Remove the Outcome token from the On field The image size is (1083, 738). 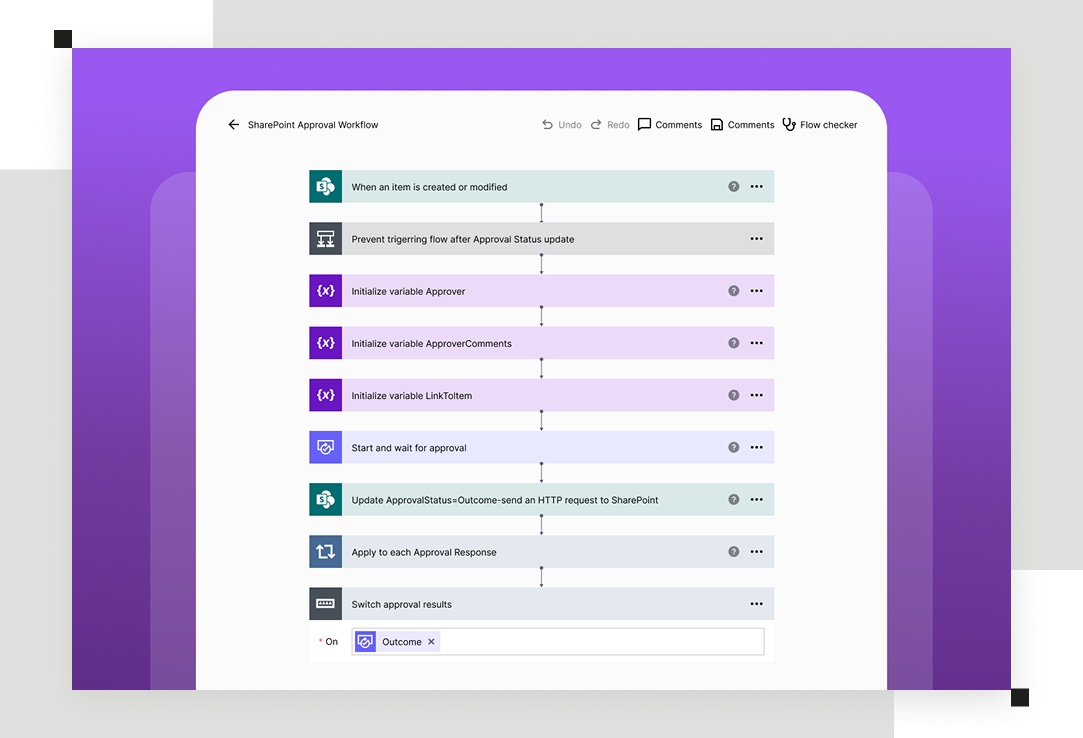(x=431, y=642)
